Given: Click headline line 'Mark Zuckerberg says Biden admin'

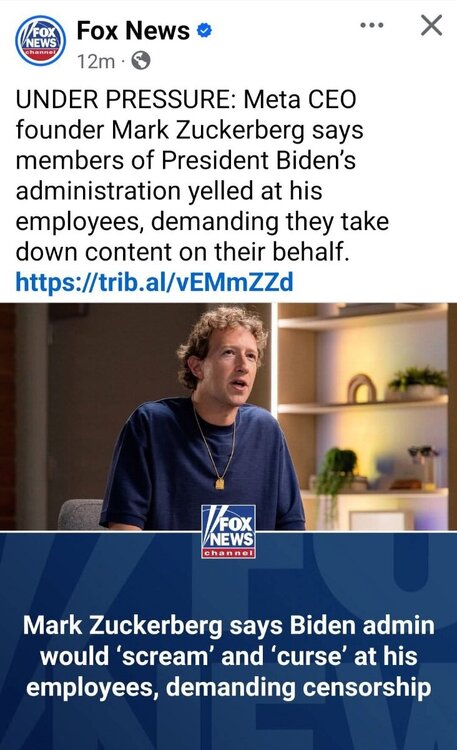Looking at the screenshot, I should (x=229, y=625).
